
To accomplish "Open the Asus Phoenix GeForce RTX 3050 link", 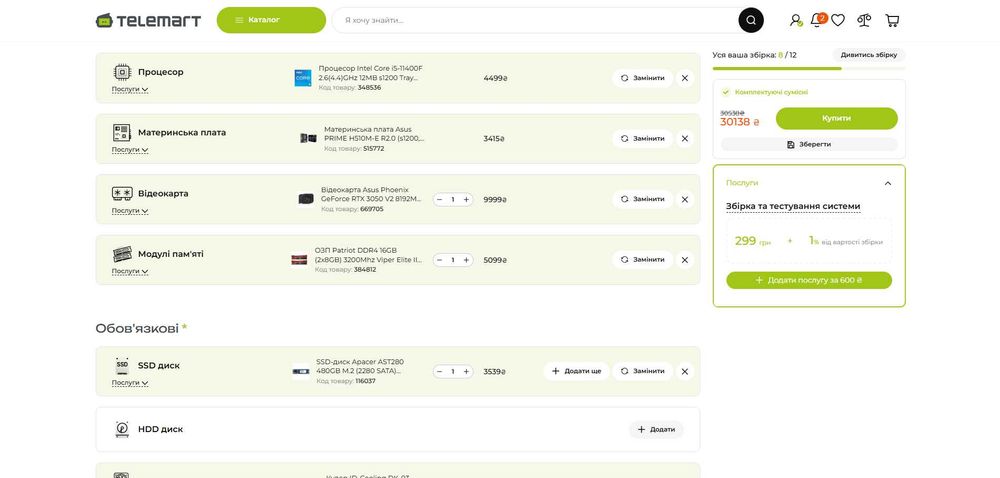I will coord(371,194).
